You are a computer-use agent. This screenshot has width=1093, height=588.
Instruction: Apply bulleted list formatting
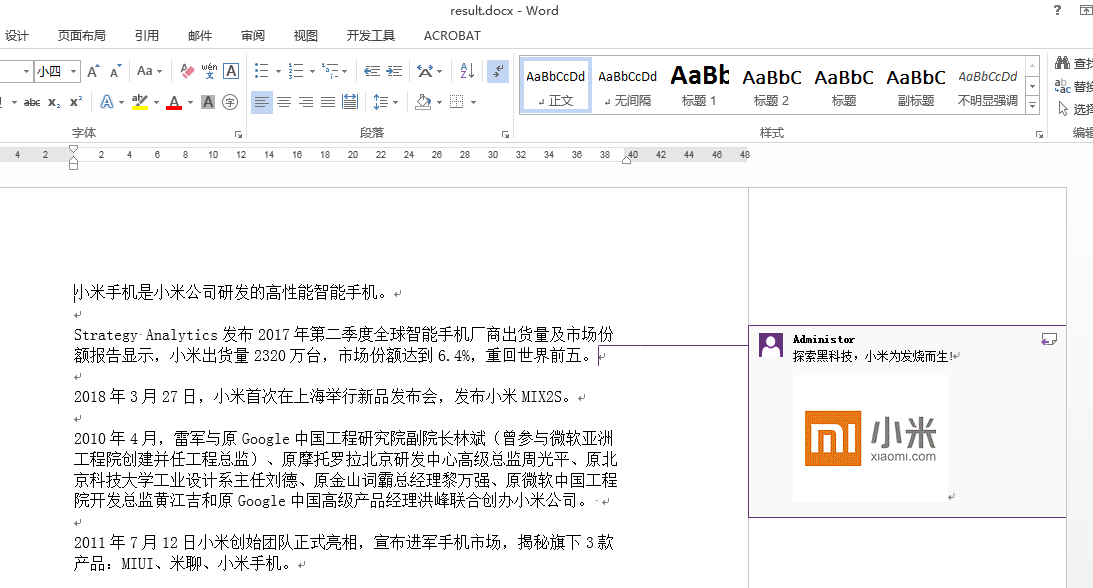(261, 71)
